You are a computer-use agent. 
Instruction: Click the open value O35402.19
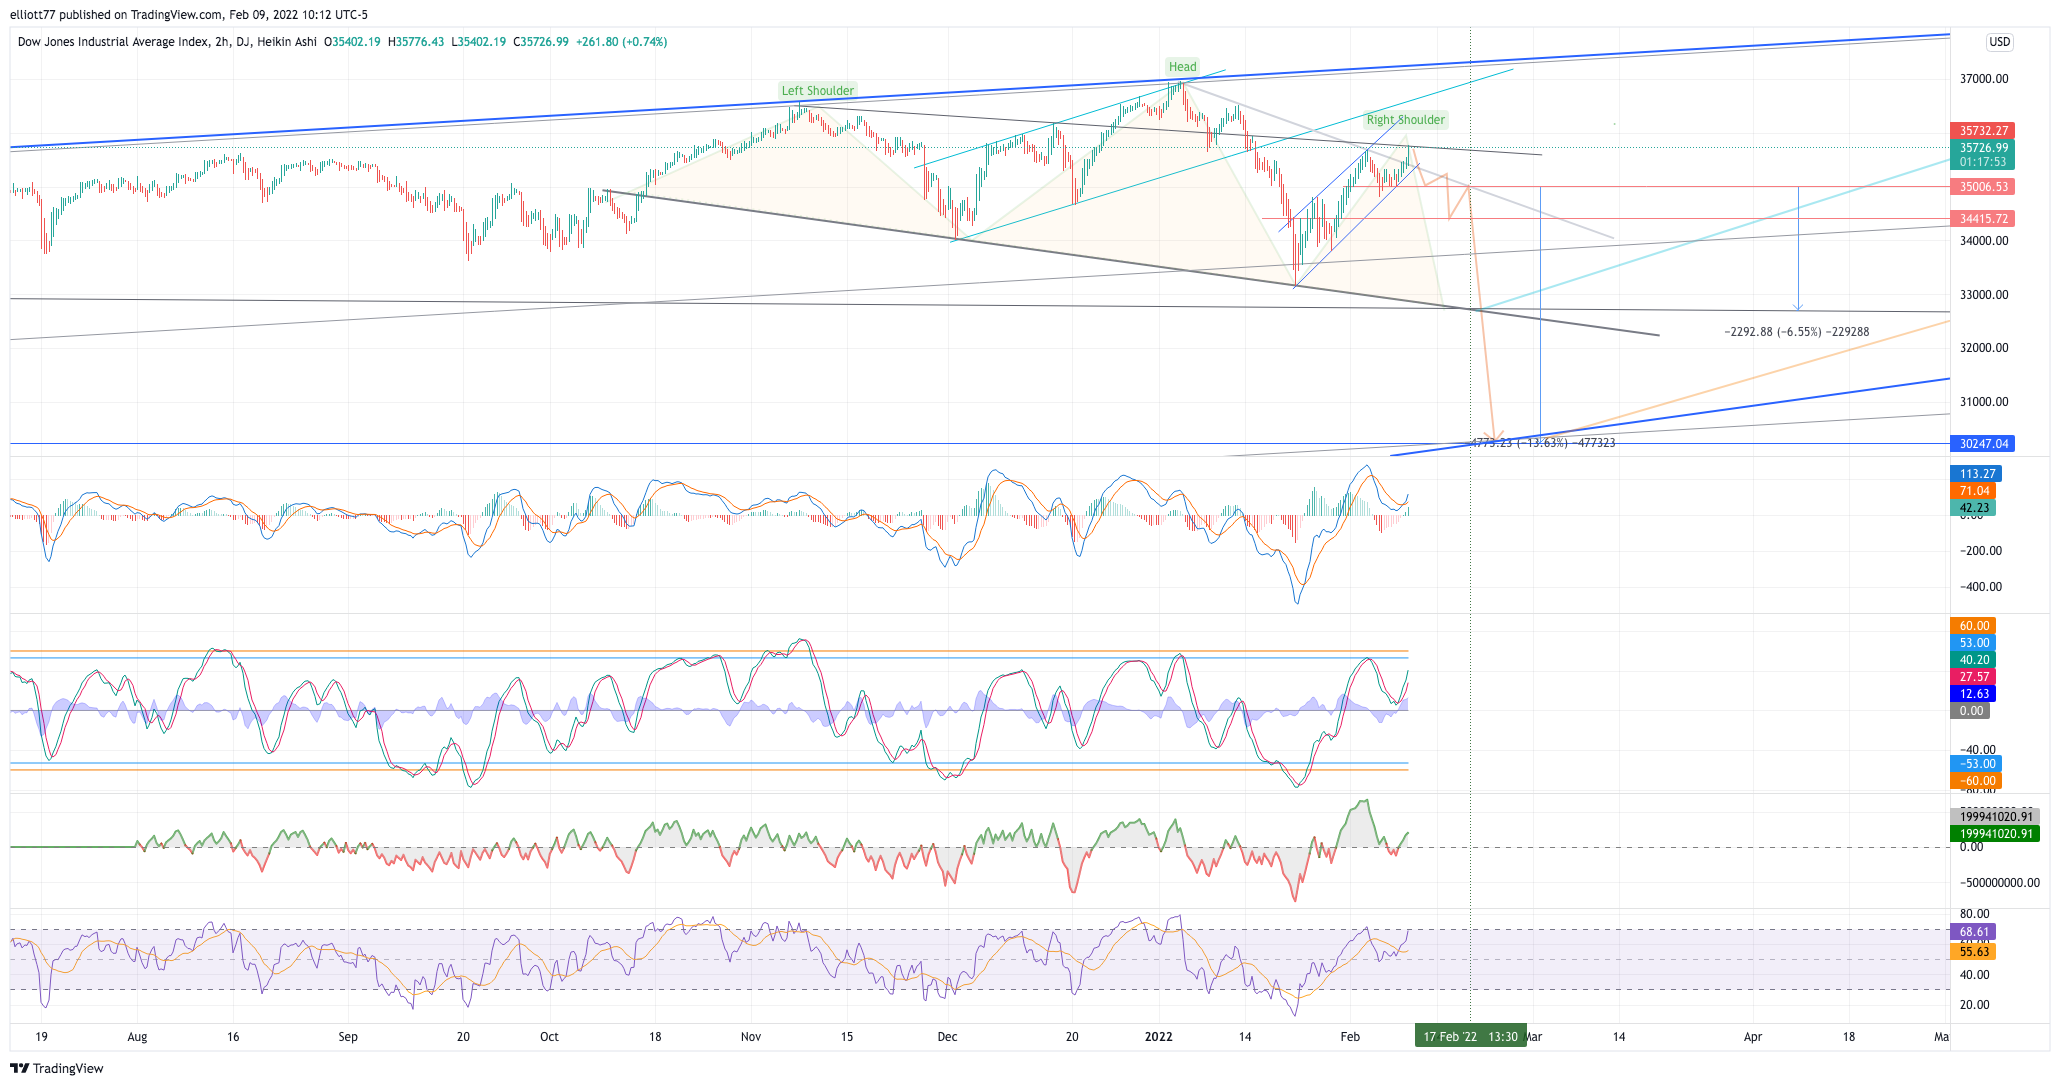[x=352, y=42]
